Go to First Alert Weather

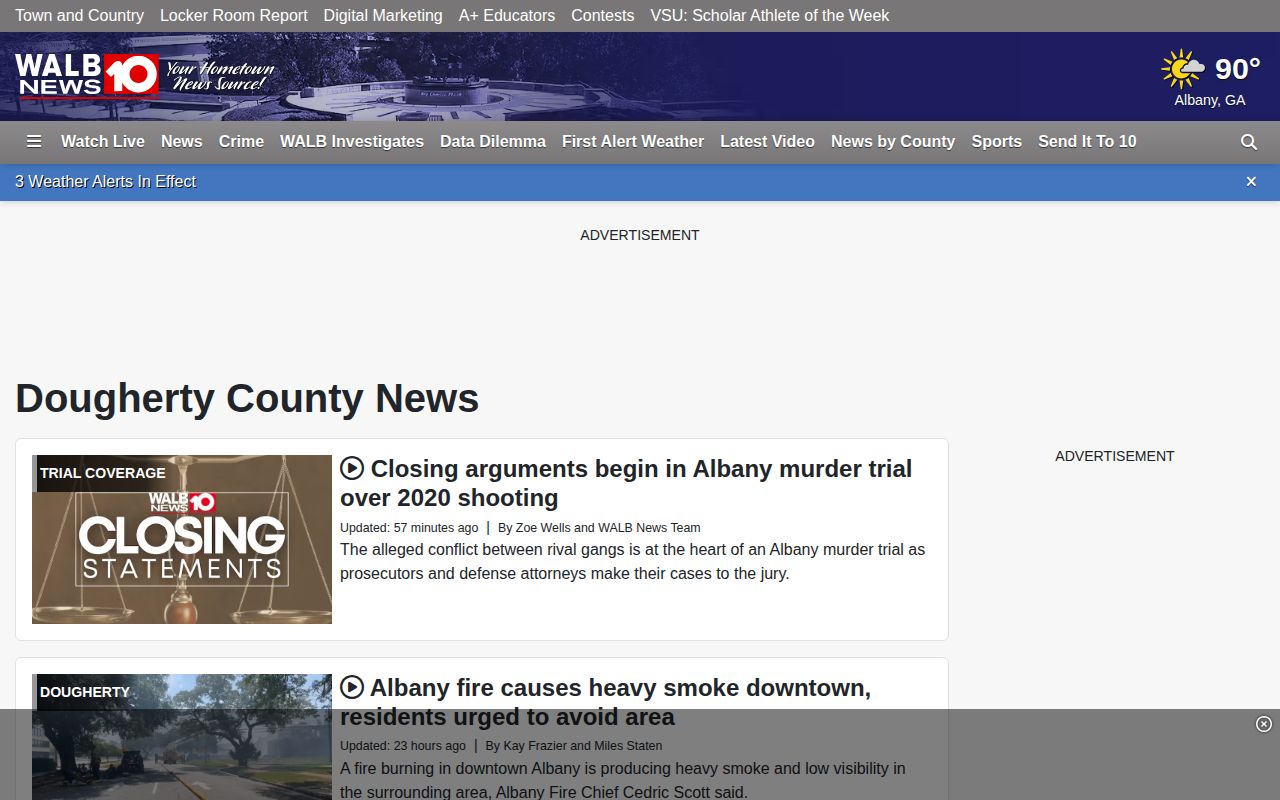633,142
